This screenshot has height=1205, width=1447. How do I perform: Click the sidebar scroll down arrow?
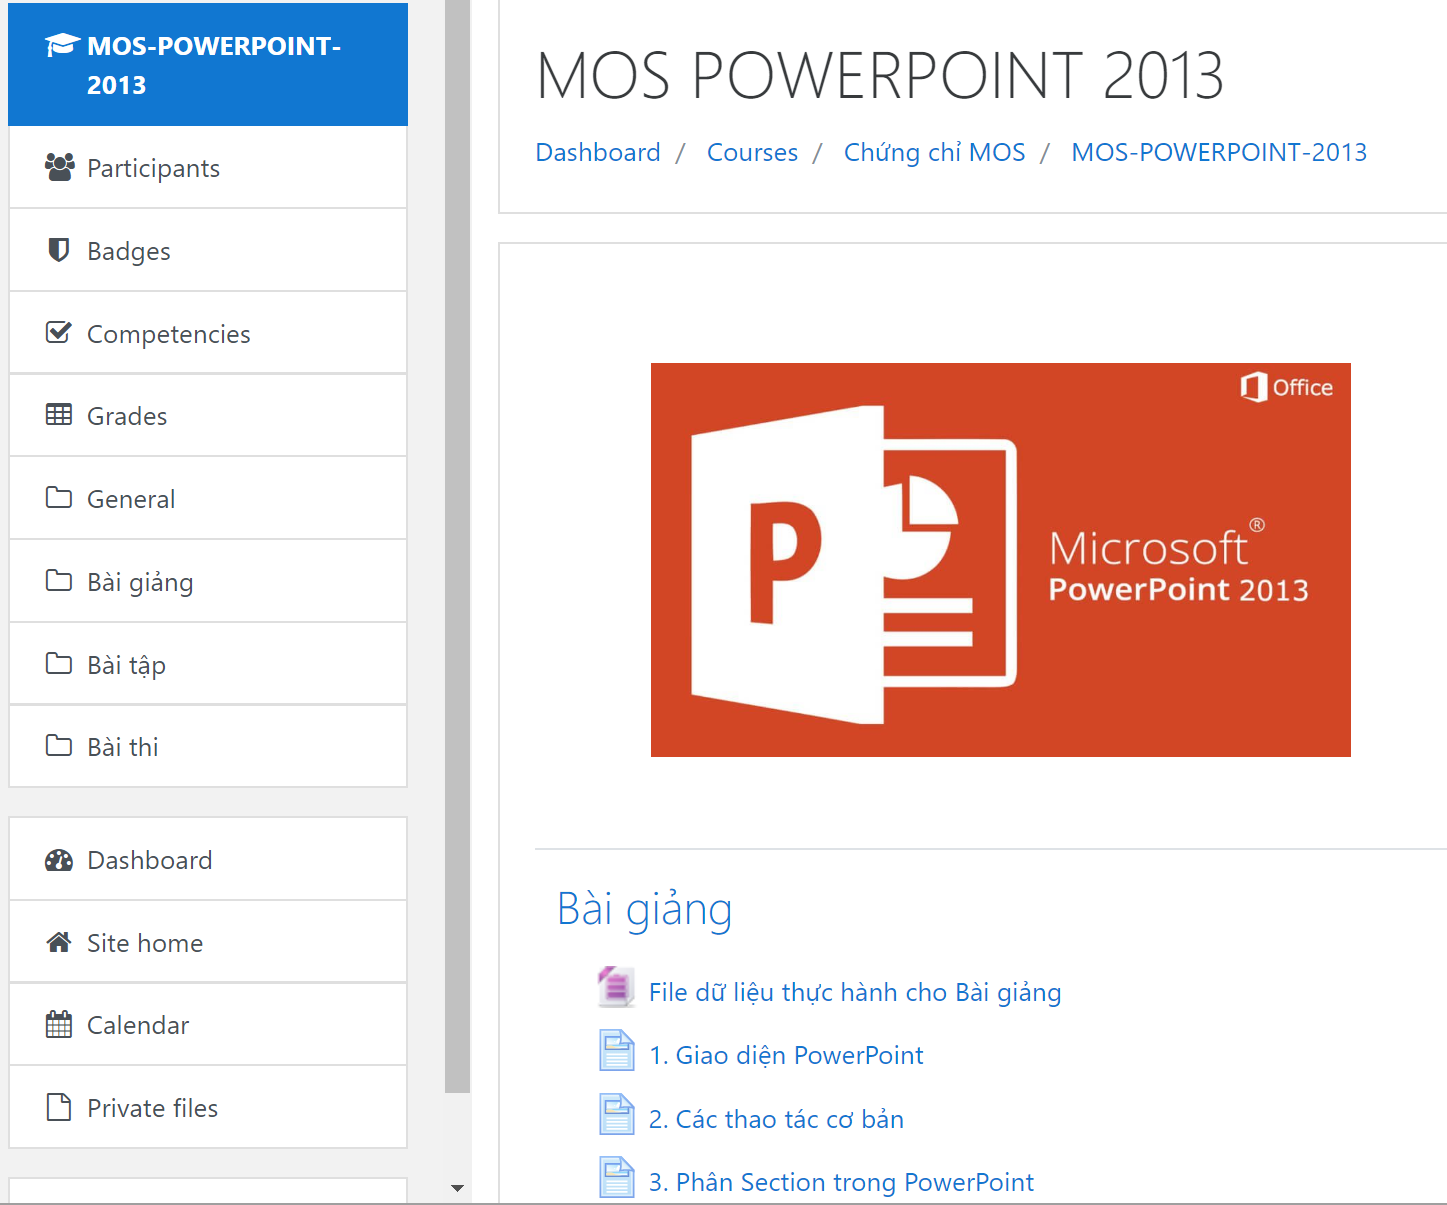click(x=457, y=1188)
